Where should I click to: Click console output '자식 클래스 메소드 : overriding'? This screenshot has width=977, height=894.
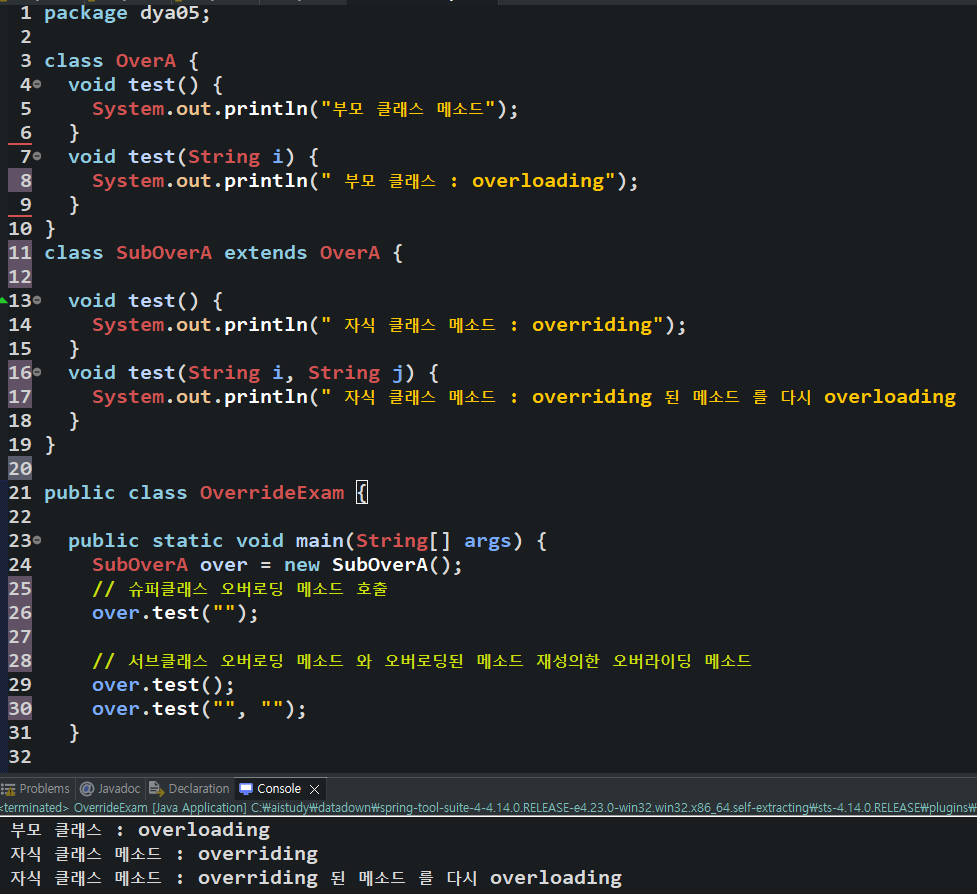(164, 854)
